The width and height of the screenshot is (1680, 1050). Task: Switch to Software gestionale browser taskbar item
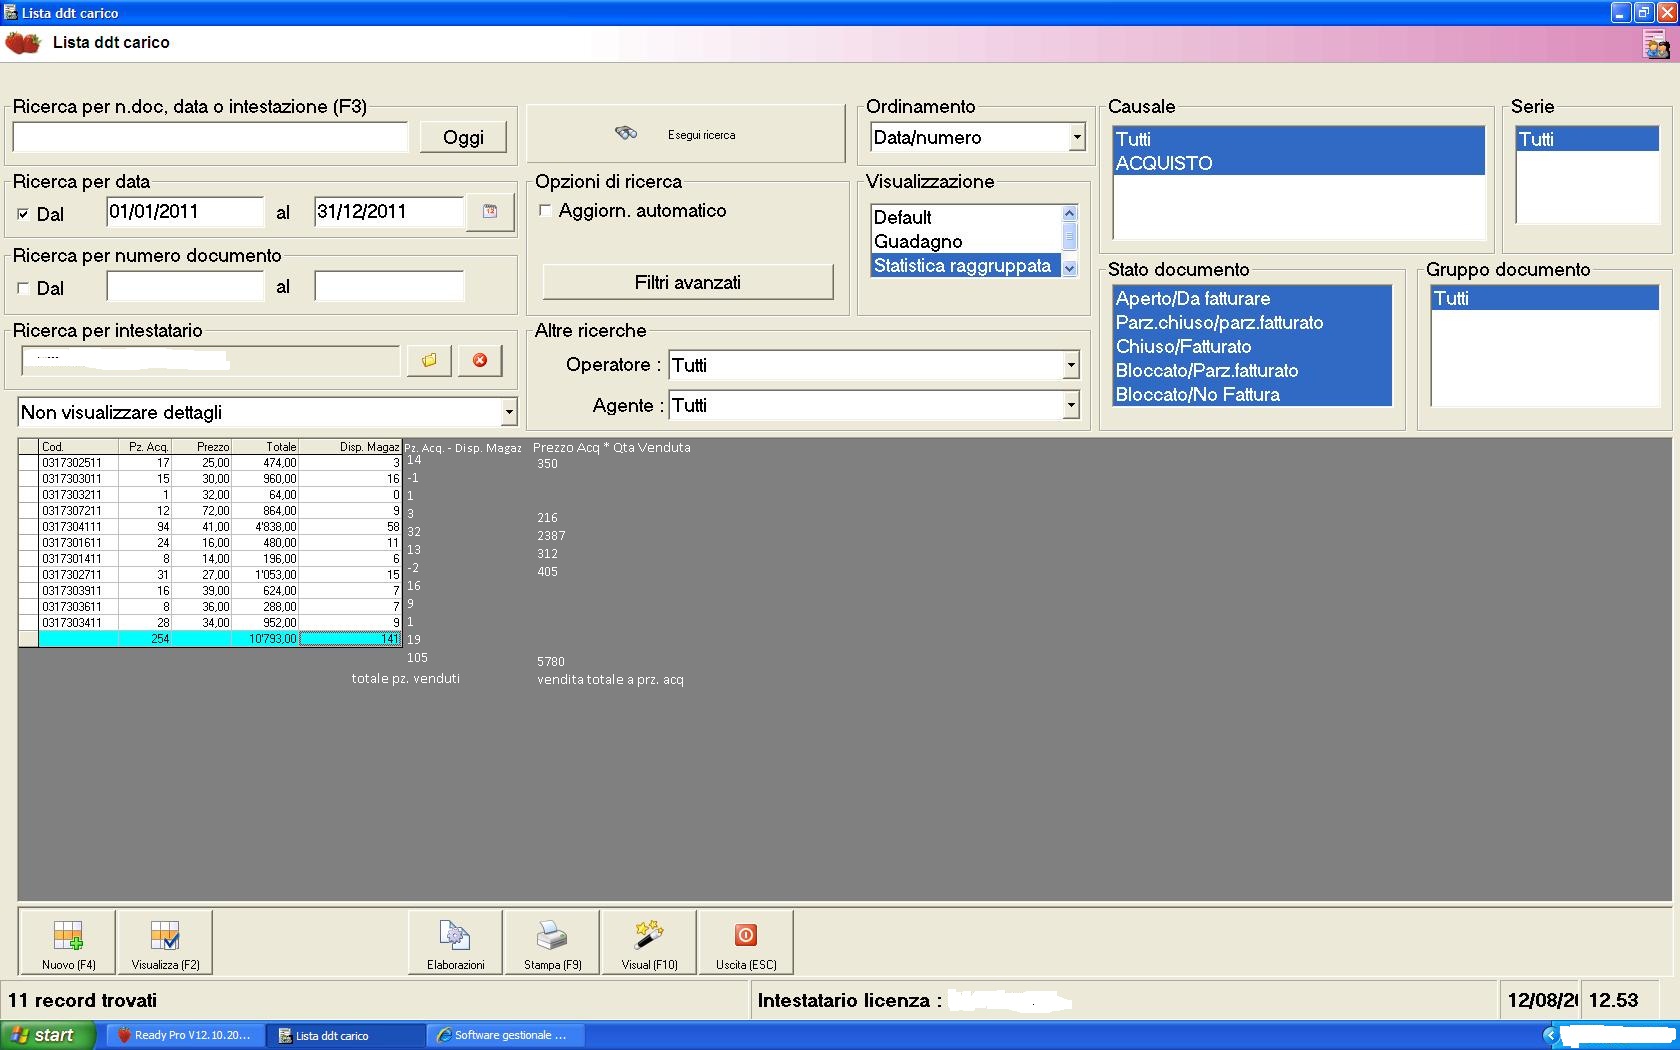tap(506, 1035)
